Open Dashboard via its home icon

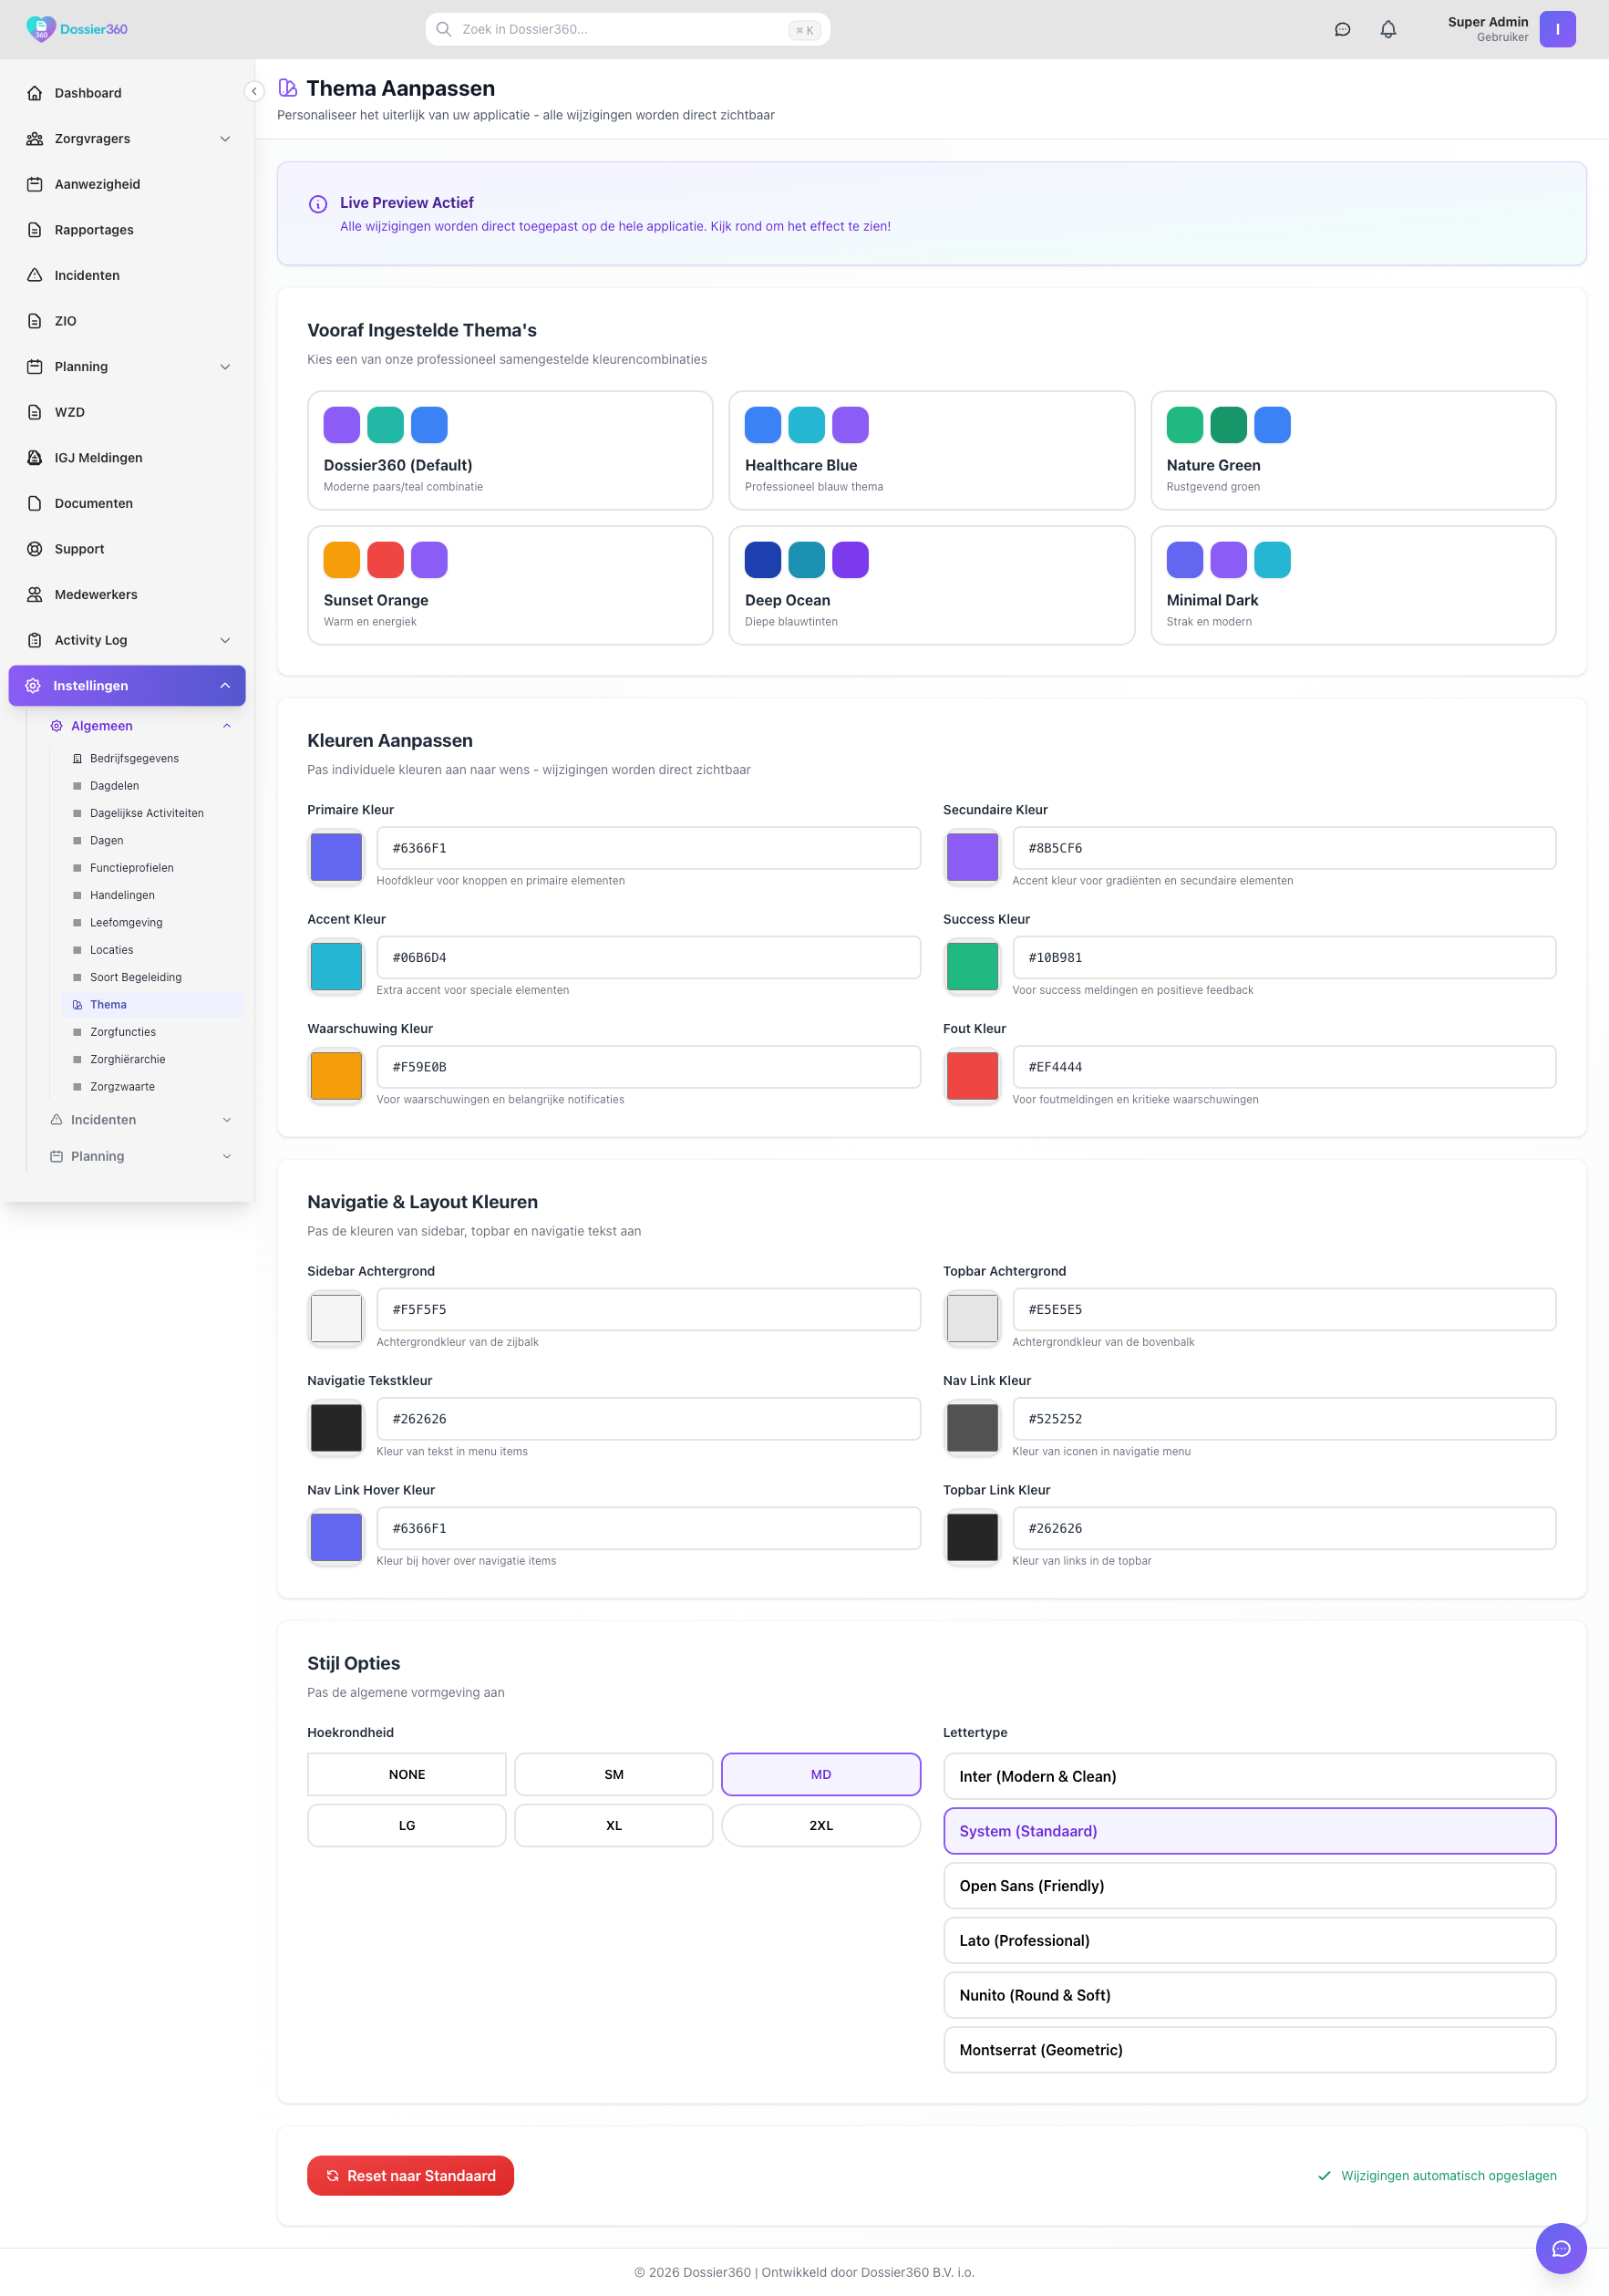[35, 93]
